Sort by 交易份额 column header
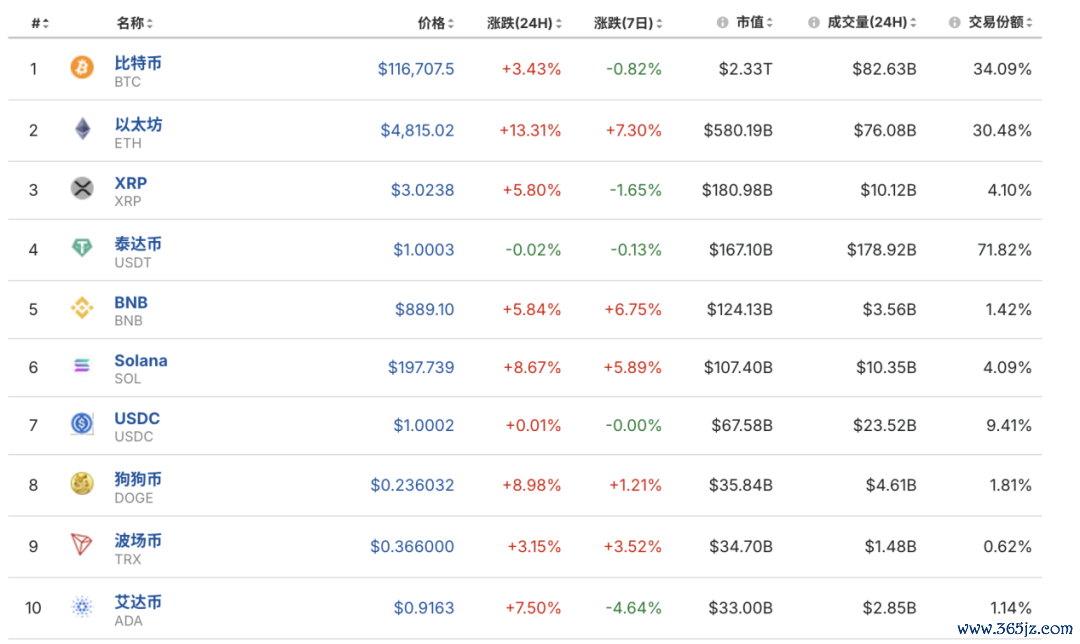The image size is (1080, 644). coord(1000,23)
